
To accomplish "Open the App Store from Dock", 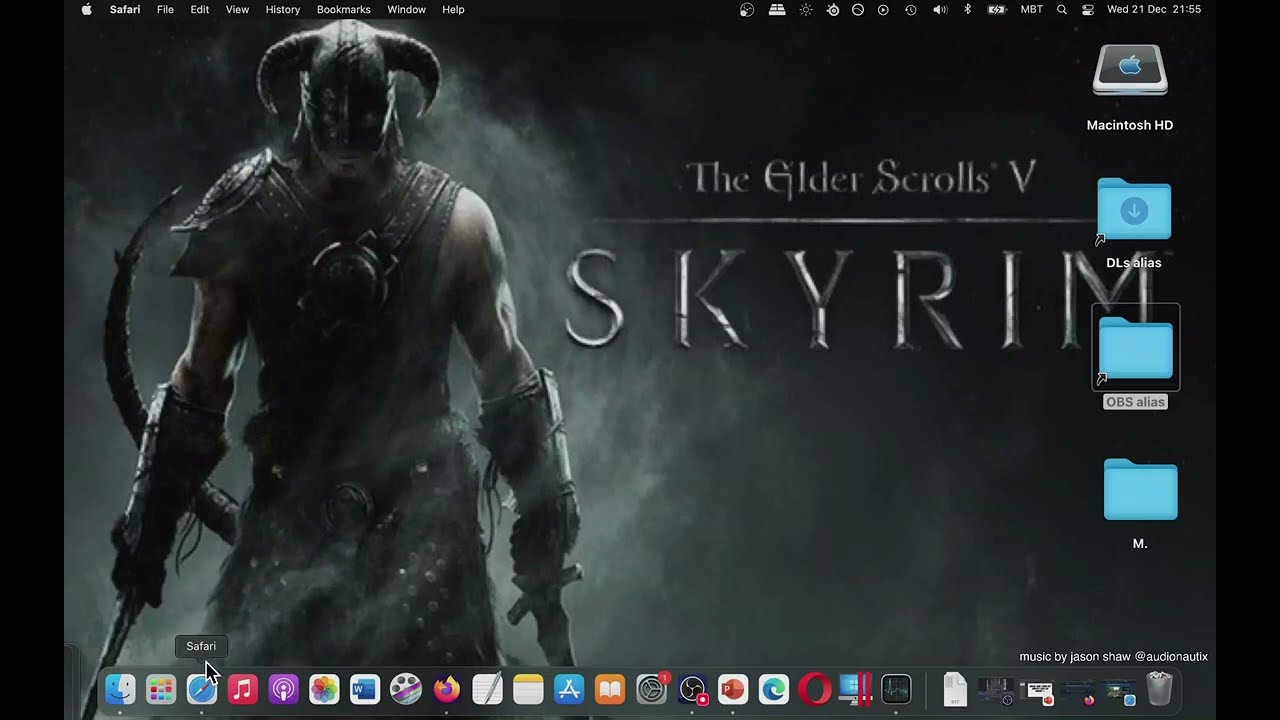I will click(569, 689).
